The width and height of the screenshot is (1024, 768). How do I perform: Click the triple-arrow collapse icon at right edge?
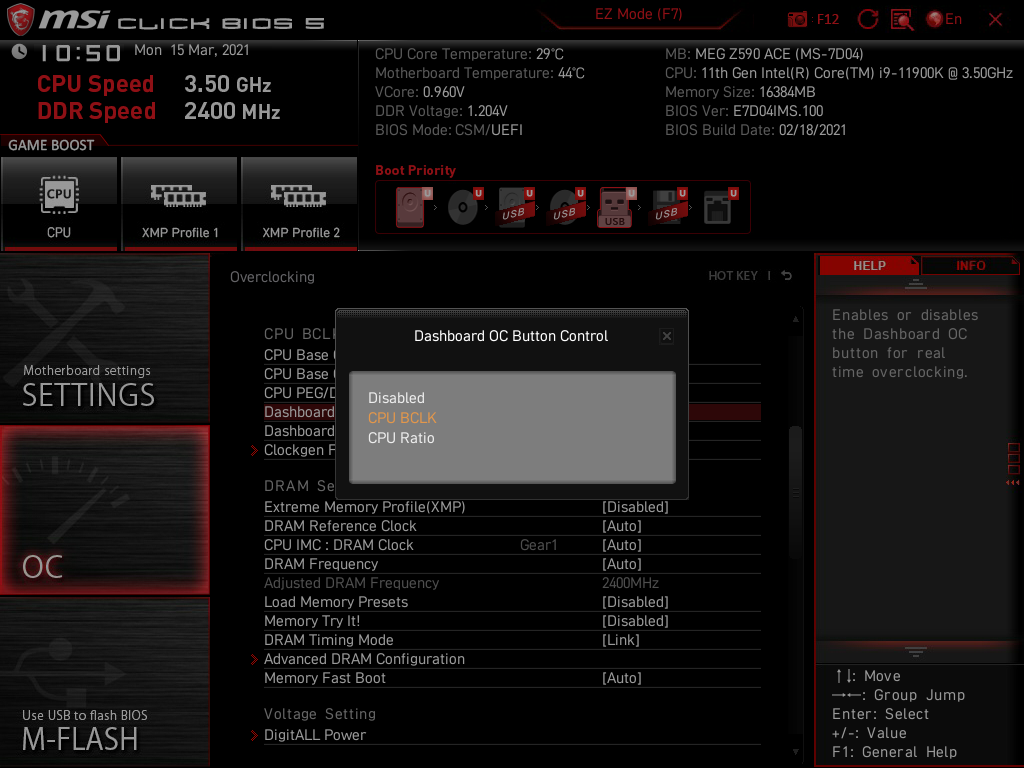(1013, 483)
